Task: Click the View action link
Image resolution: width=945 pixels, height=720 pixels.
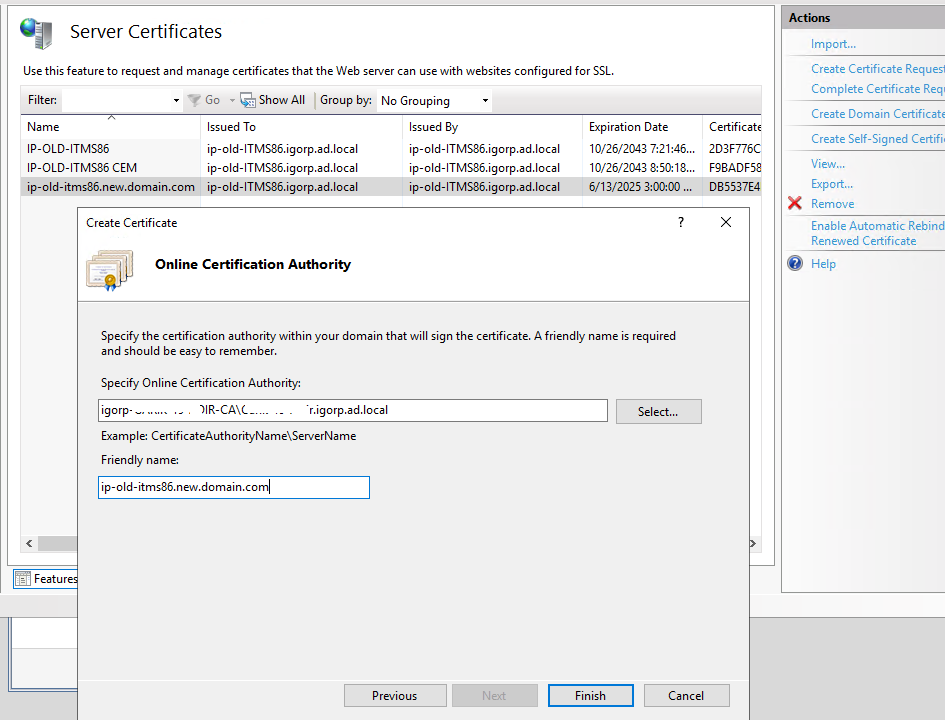Action: 827,164
